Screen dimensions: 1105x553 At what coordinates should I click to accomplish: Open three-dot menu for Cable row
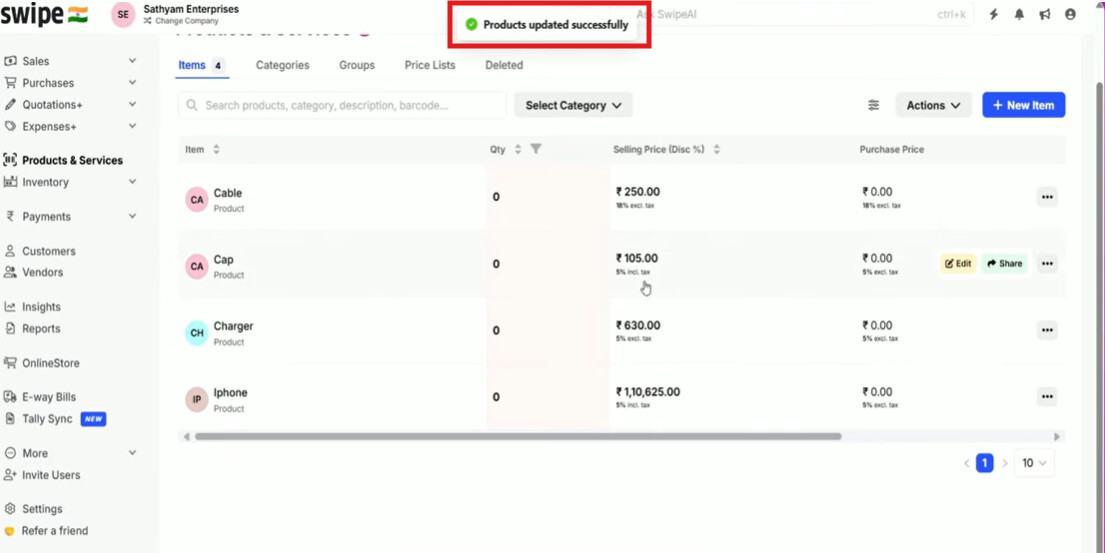[x=1047, y=197]
